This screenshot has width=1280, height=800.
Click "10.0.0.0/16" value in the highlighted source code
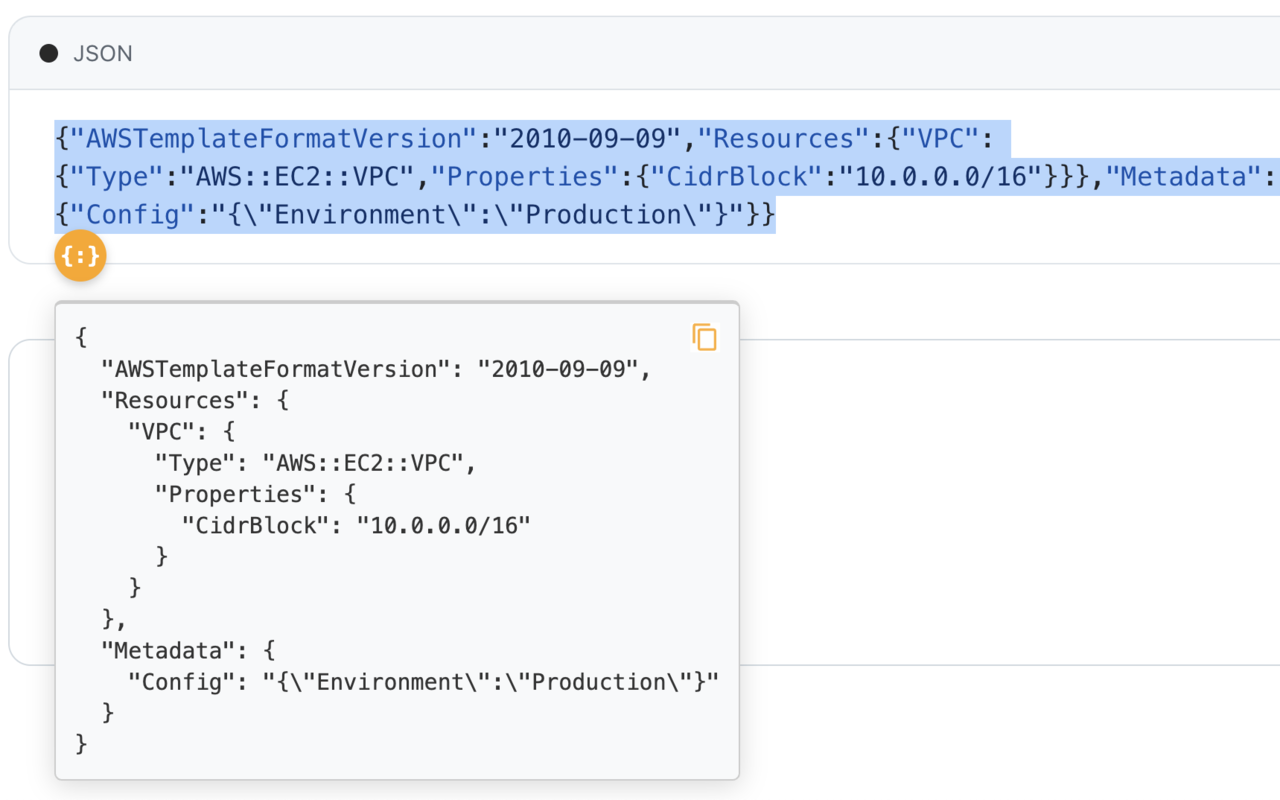coord(940,176)
